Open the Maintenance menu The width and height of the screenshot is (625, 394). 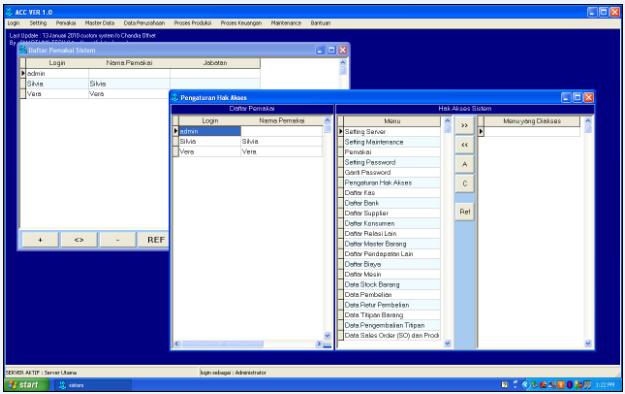click(286, 23)
